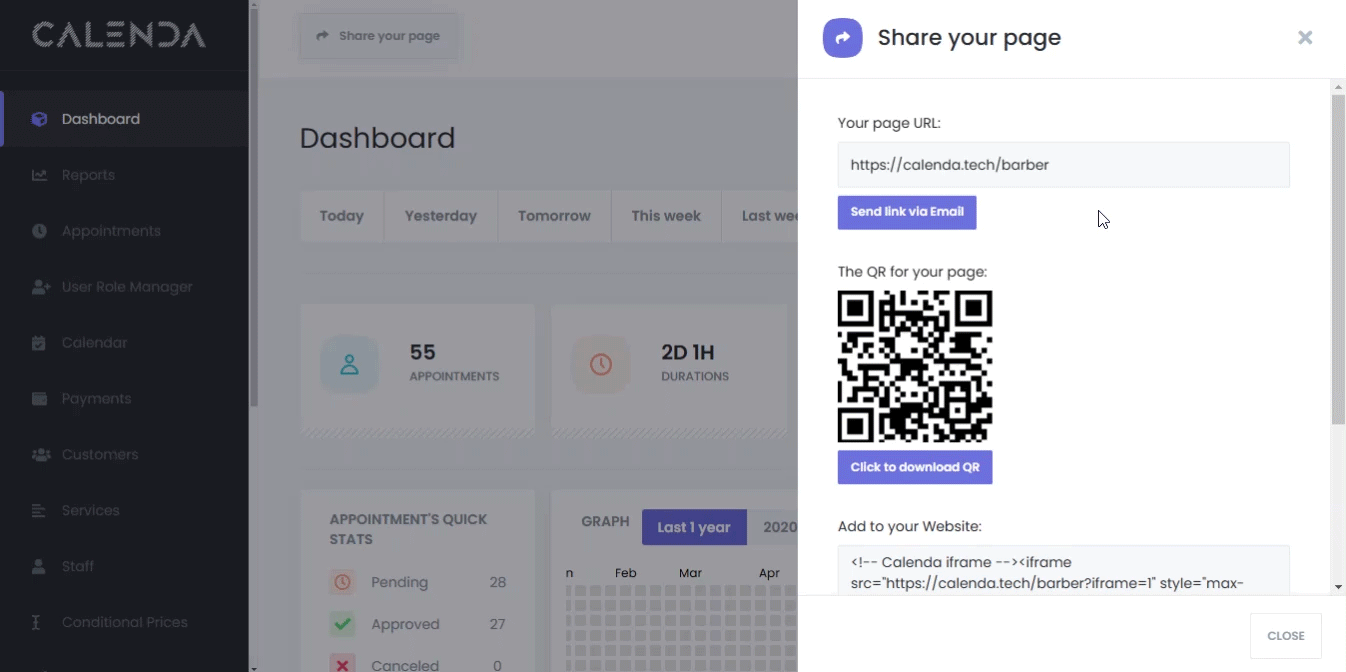Click the QR code image
The width and height of the screenshot is (1346, 672).
click(x=914, y=366)
